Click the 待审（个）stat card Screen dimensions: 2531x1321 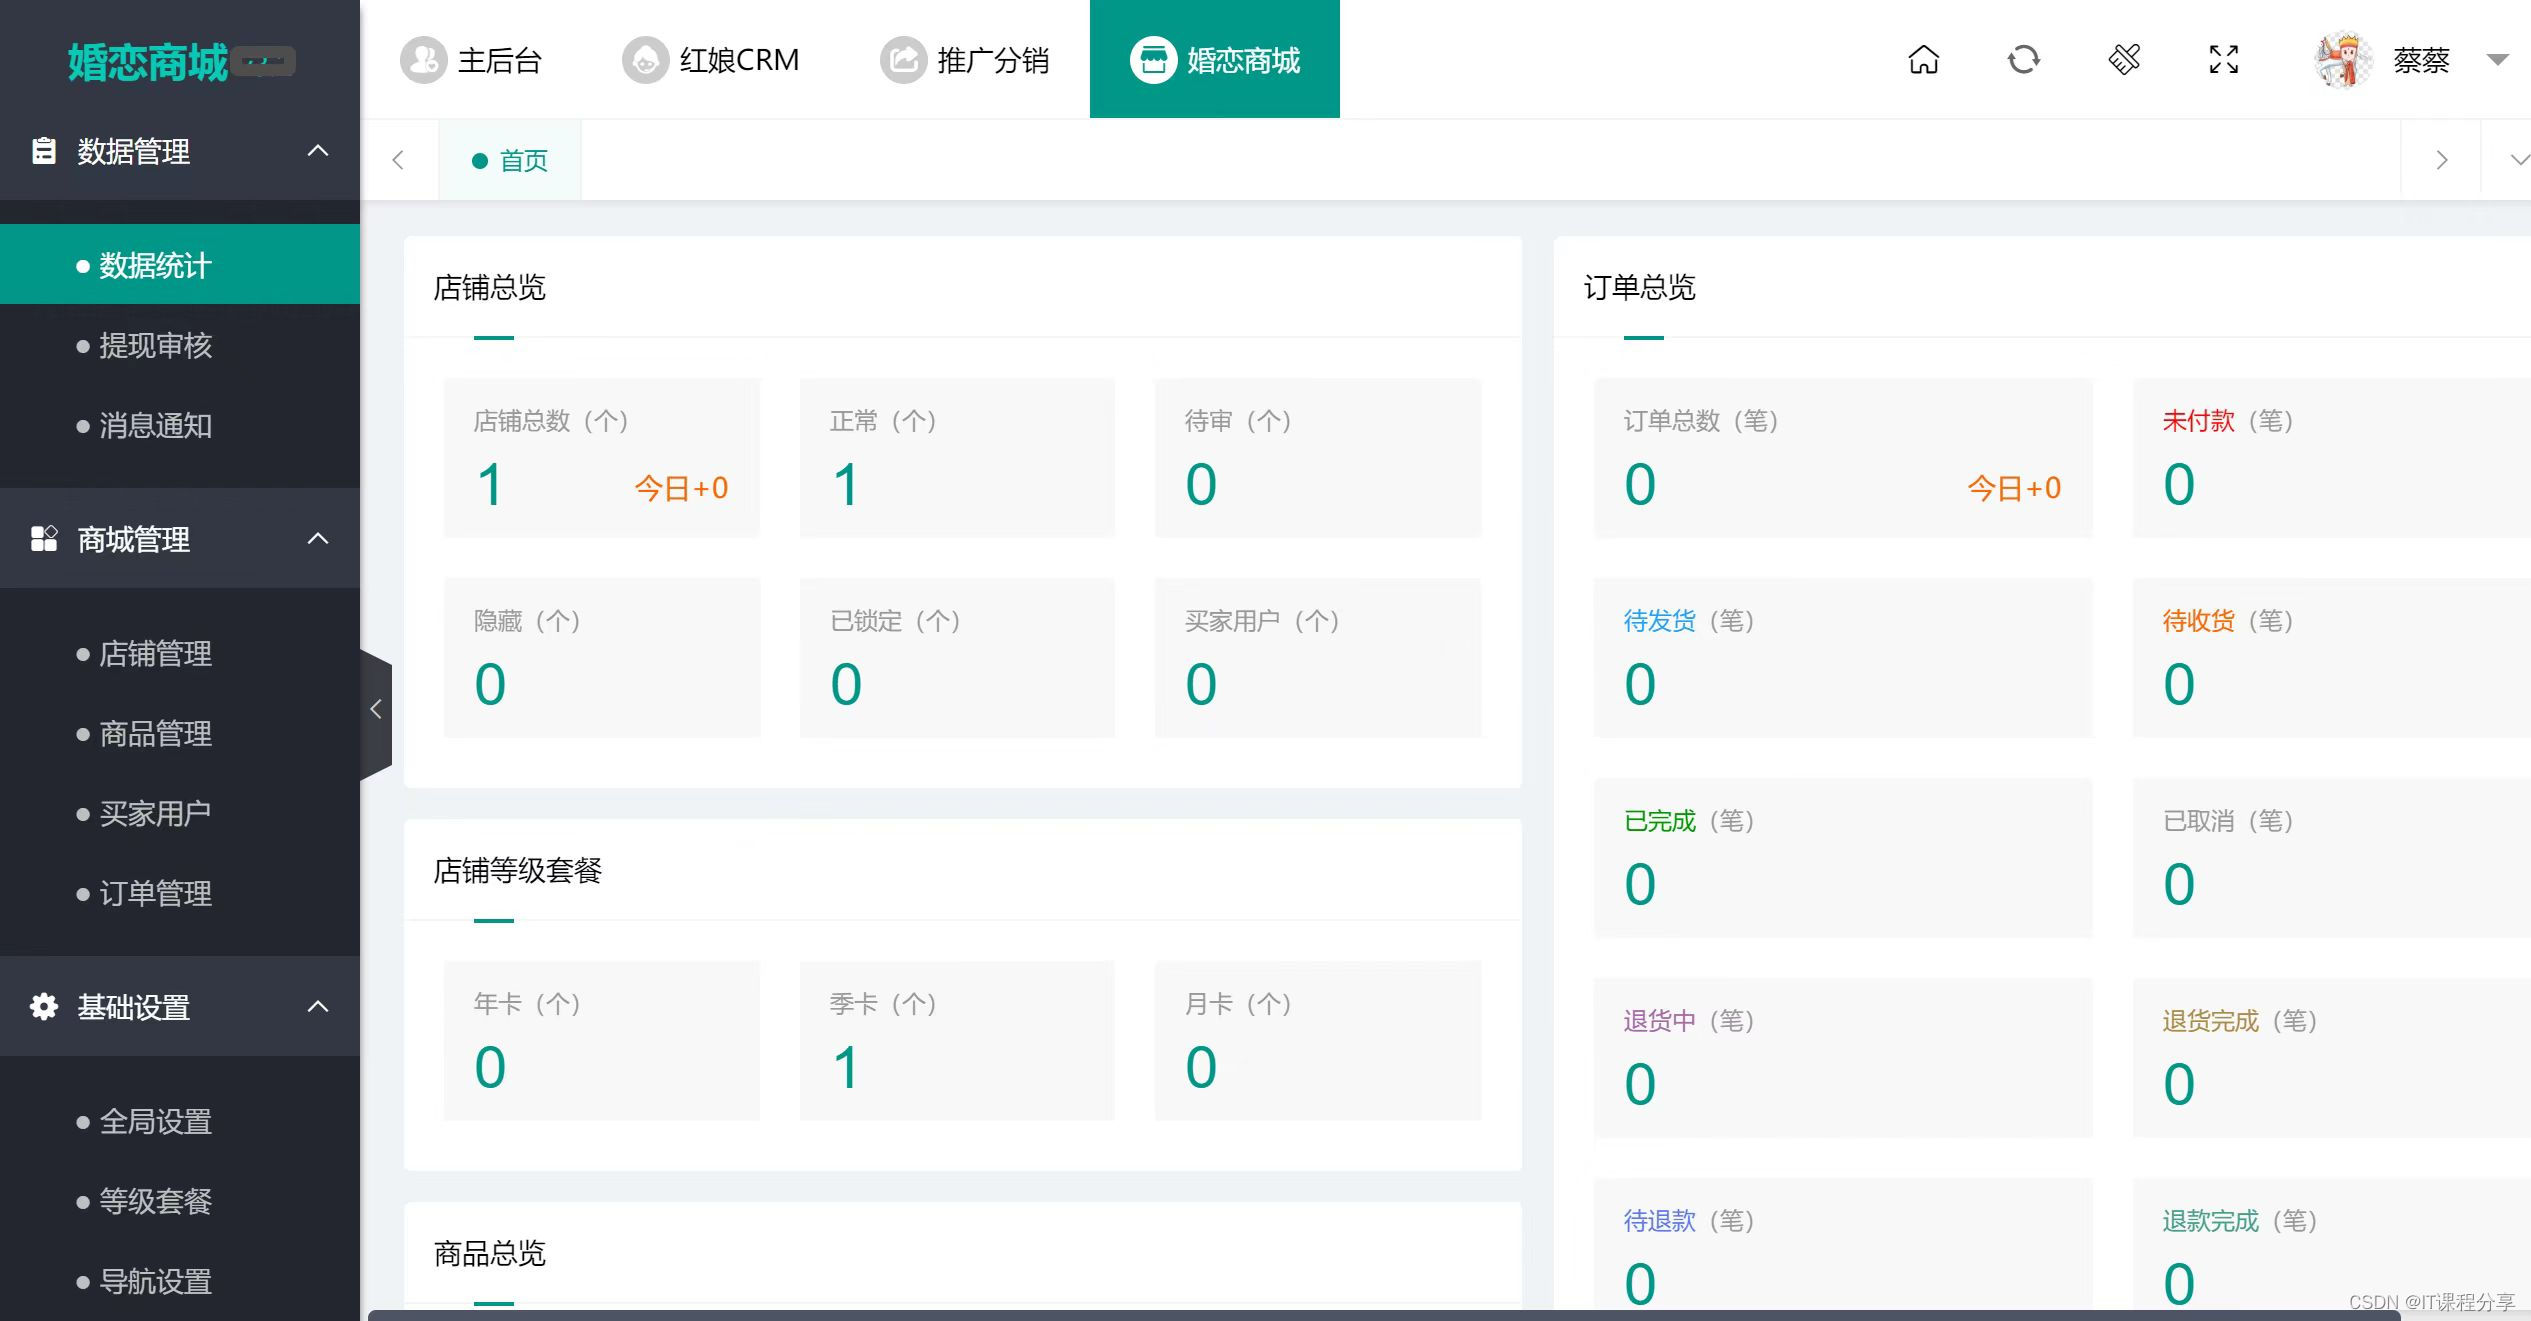coord(1318,458)
